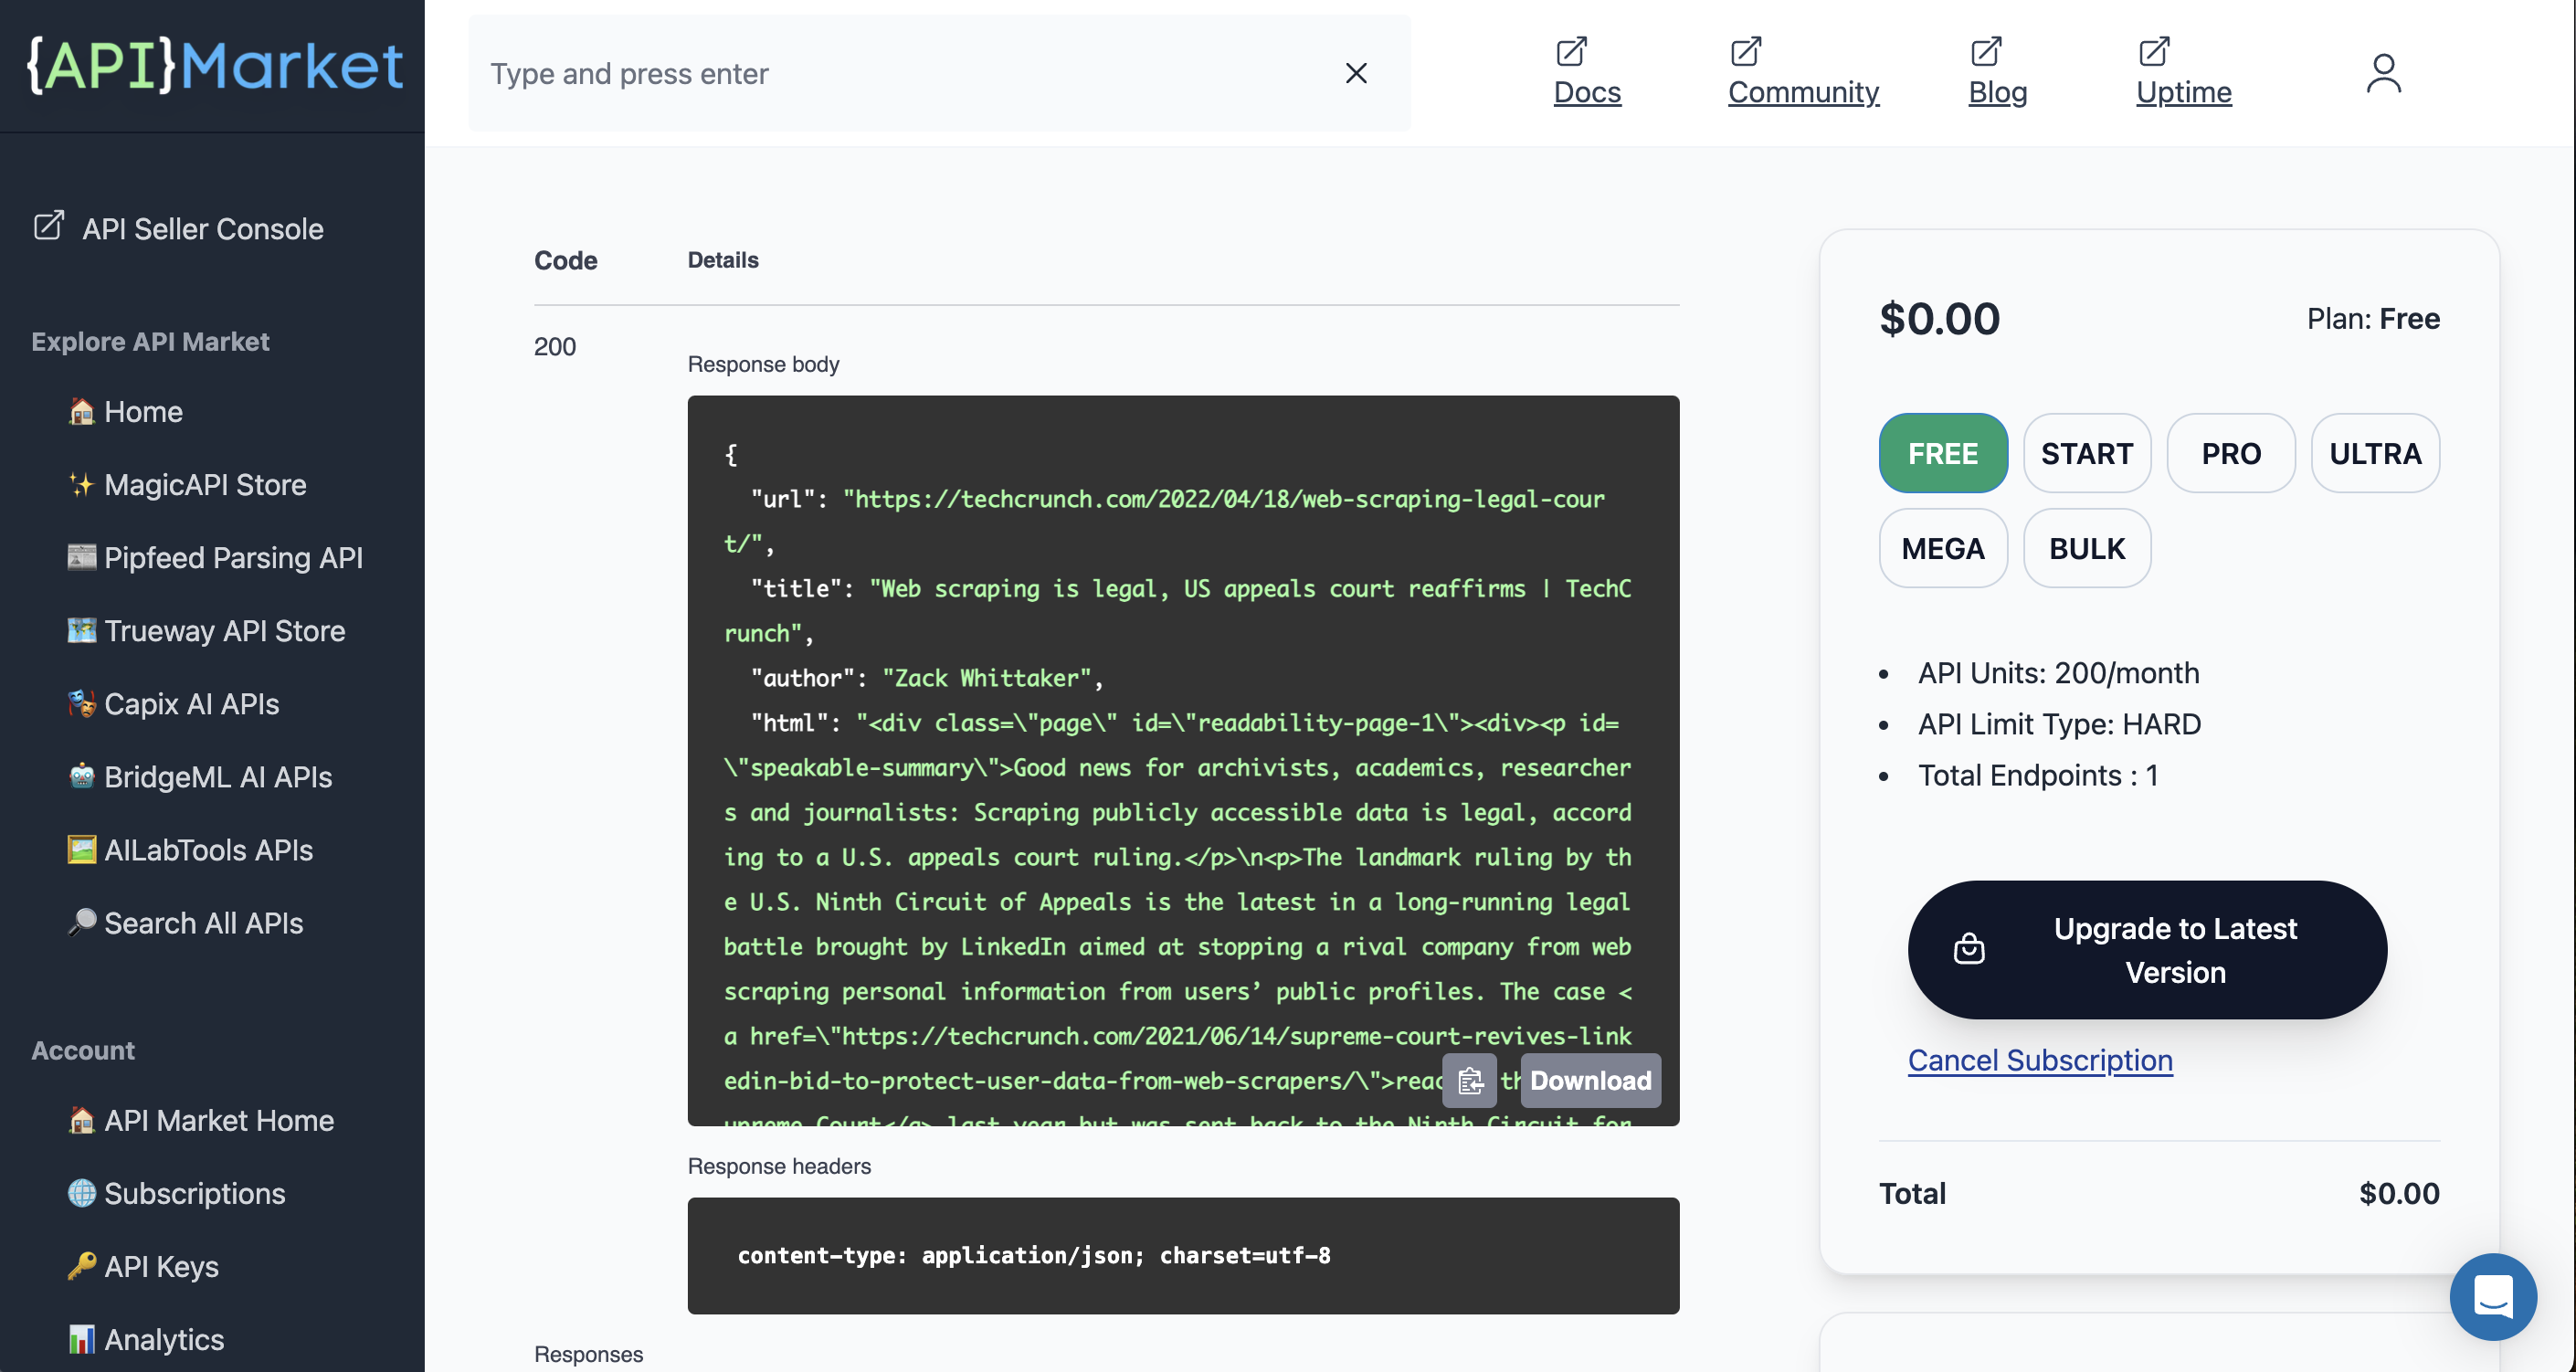
Task: Click the map icon for Trueway API Store
Action: 82,630
